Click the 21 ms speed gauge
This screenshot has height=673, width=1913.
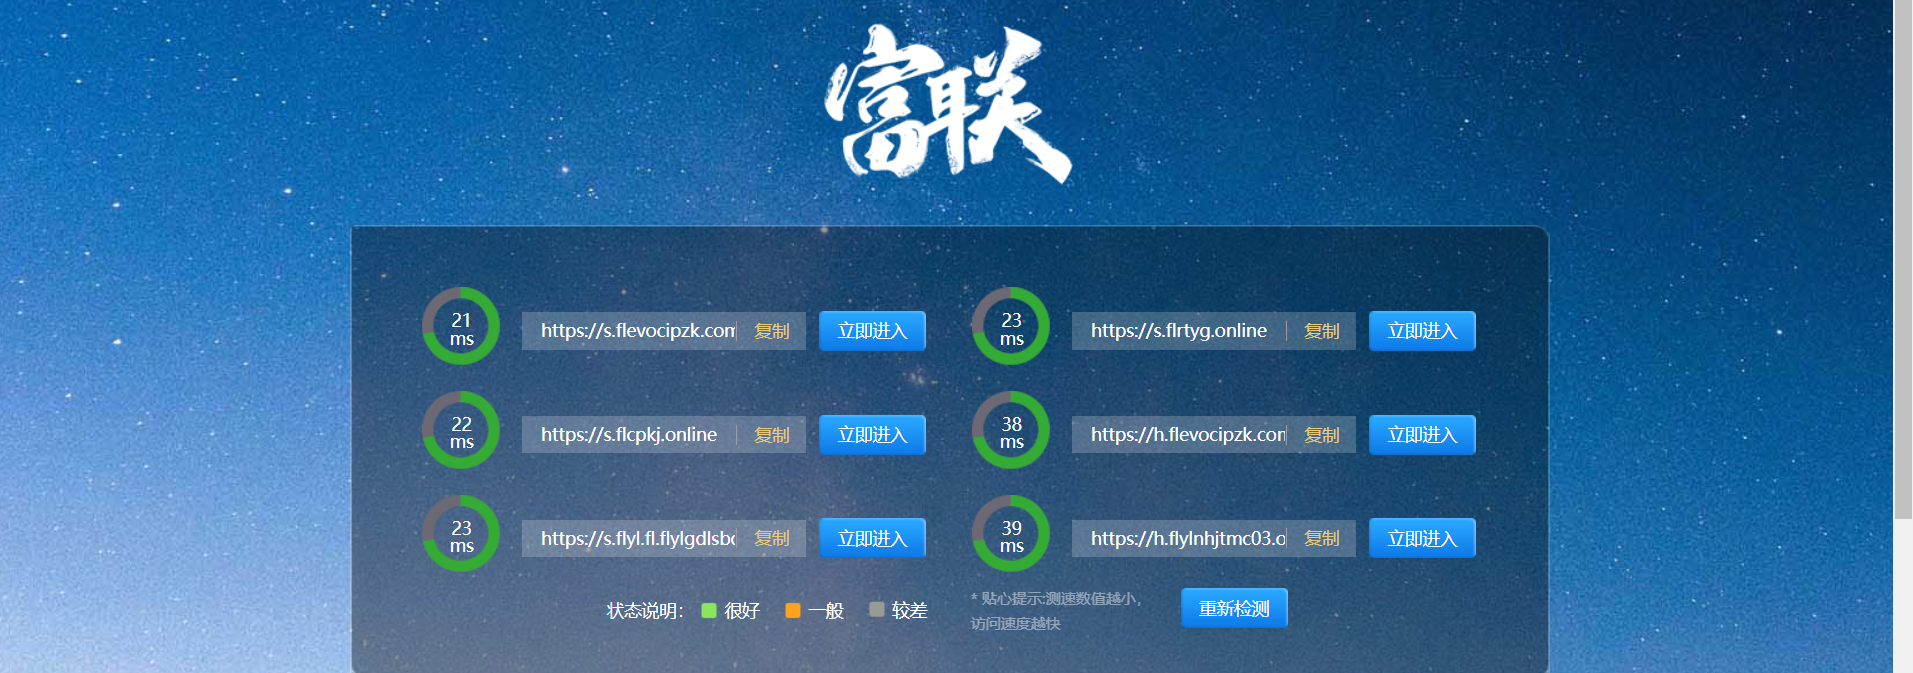click(461, 326)
